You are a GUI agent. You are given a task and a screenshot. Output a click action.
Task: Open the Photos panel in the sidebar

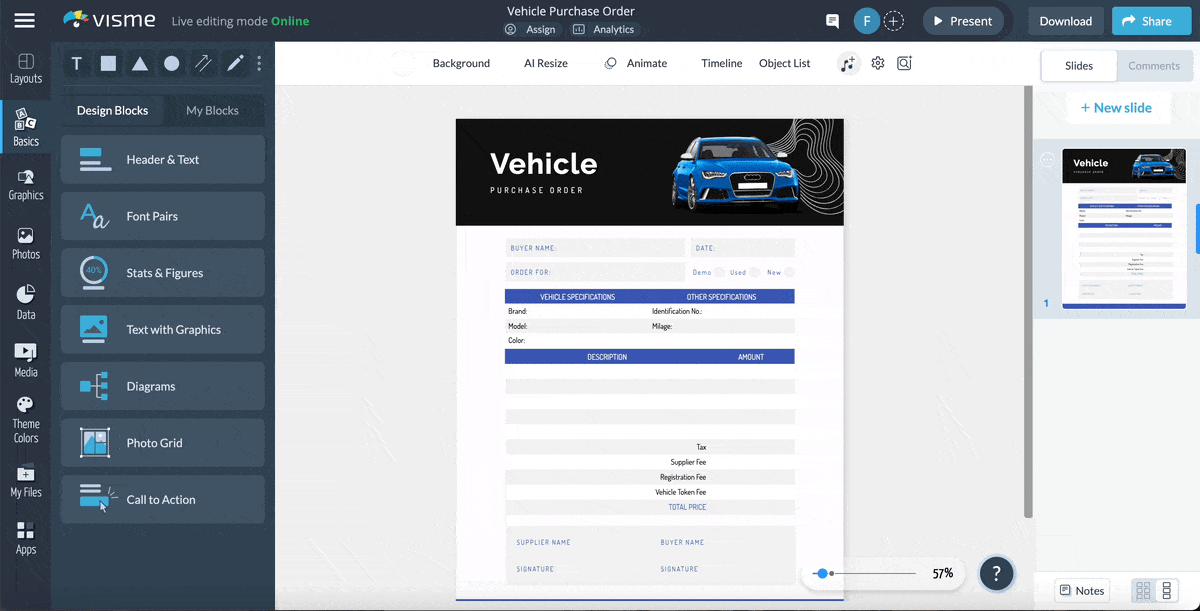coord(26,243)
